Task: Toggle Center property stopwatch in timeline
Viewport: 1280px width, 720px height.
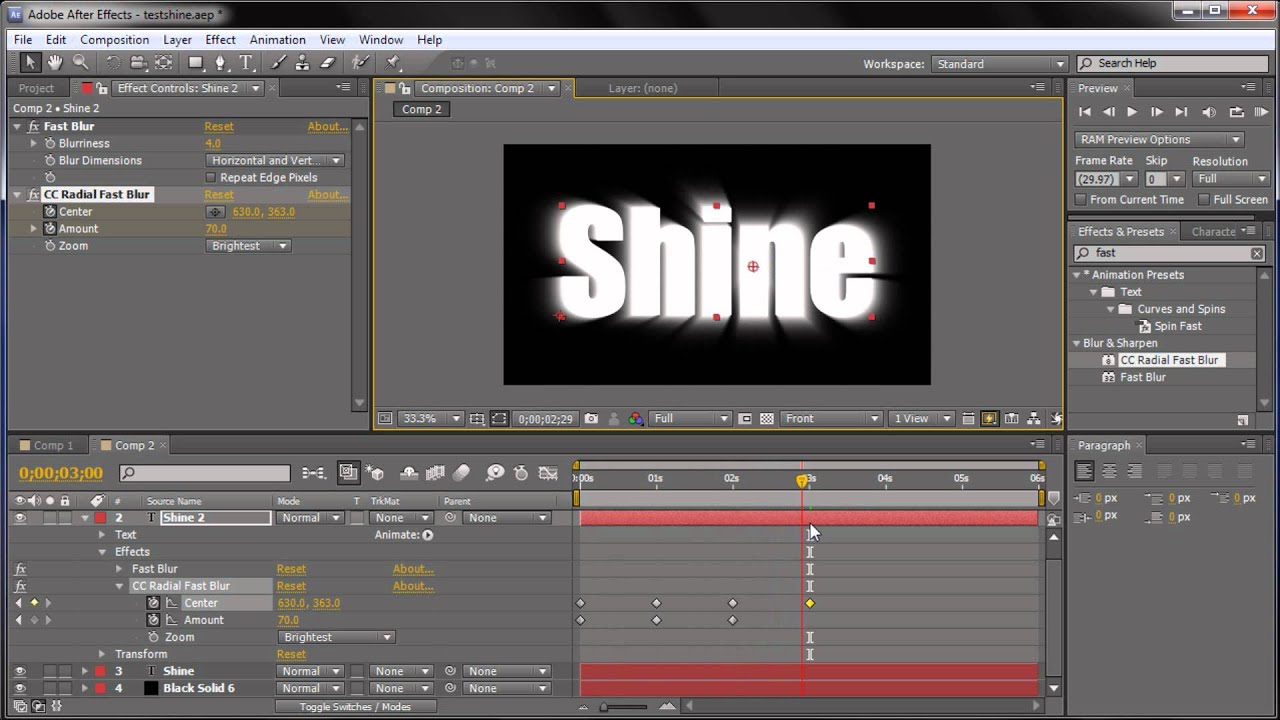Action: [153, 603]
